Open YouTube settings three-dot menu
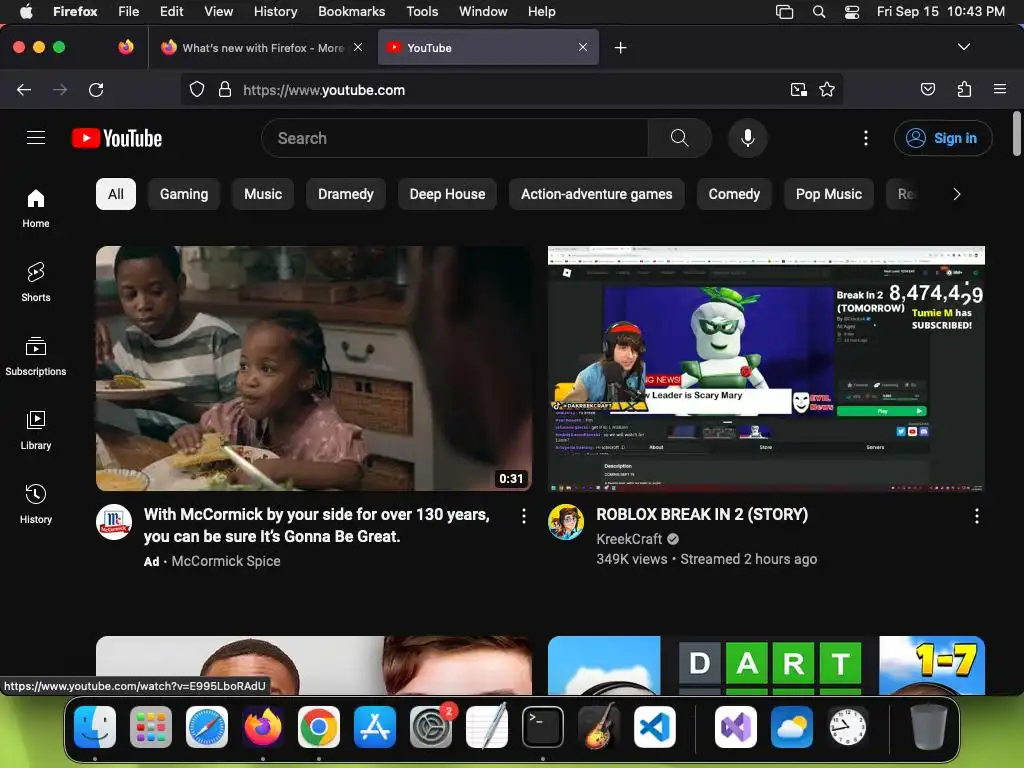The height and width of the screenshot is (768, 1024). 866,138
